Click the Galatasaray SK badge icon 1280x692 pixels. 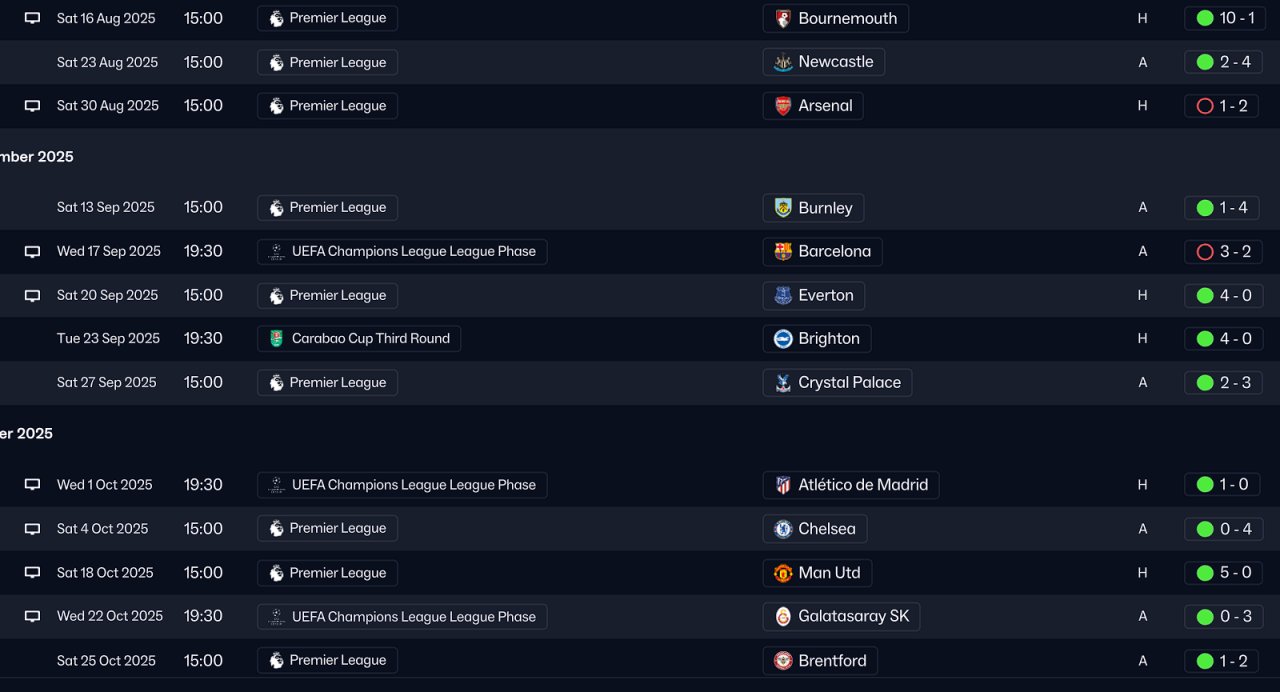(x=784, y=617)
